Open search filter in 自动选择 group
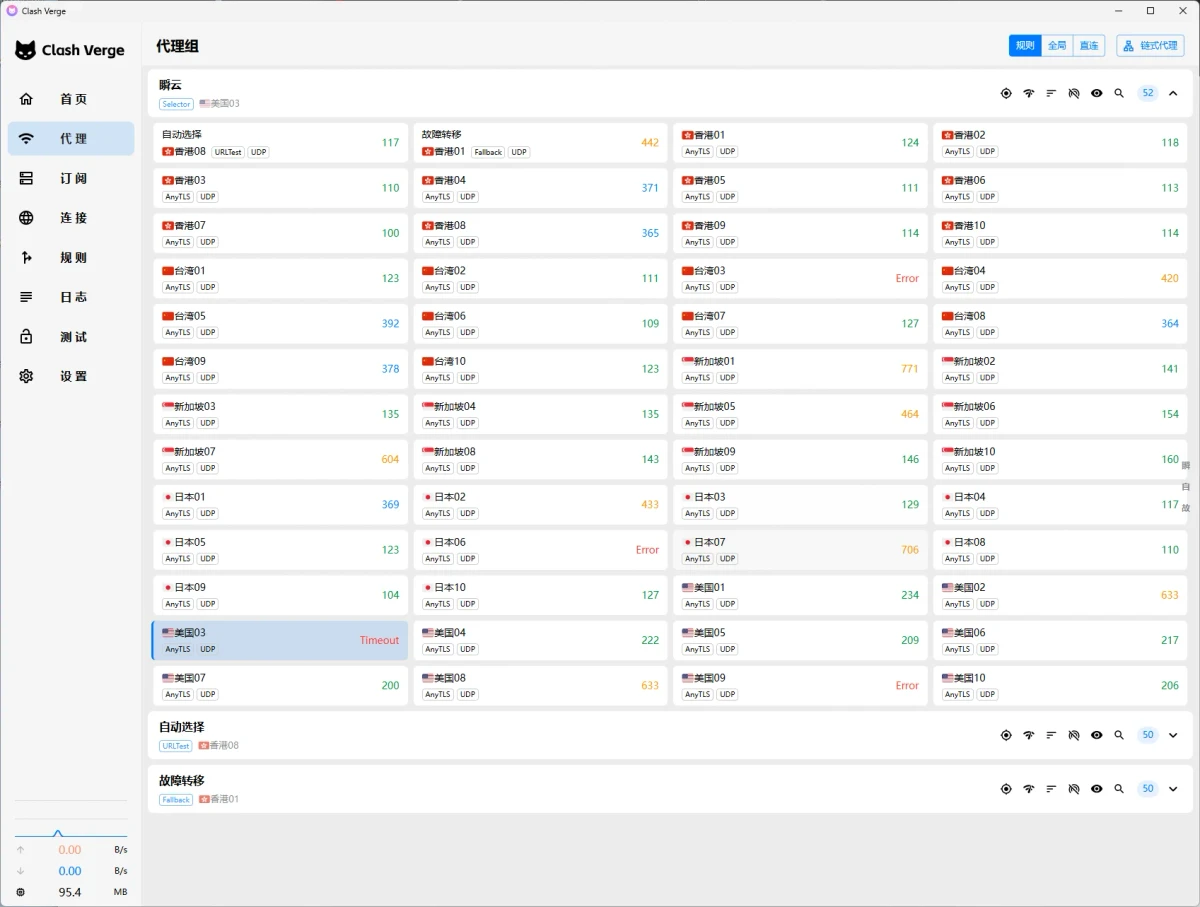 pos(1119,735)
